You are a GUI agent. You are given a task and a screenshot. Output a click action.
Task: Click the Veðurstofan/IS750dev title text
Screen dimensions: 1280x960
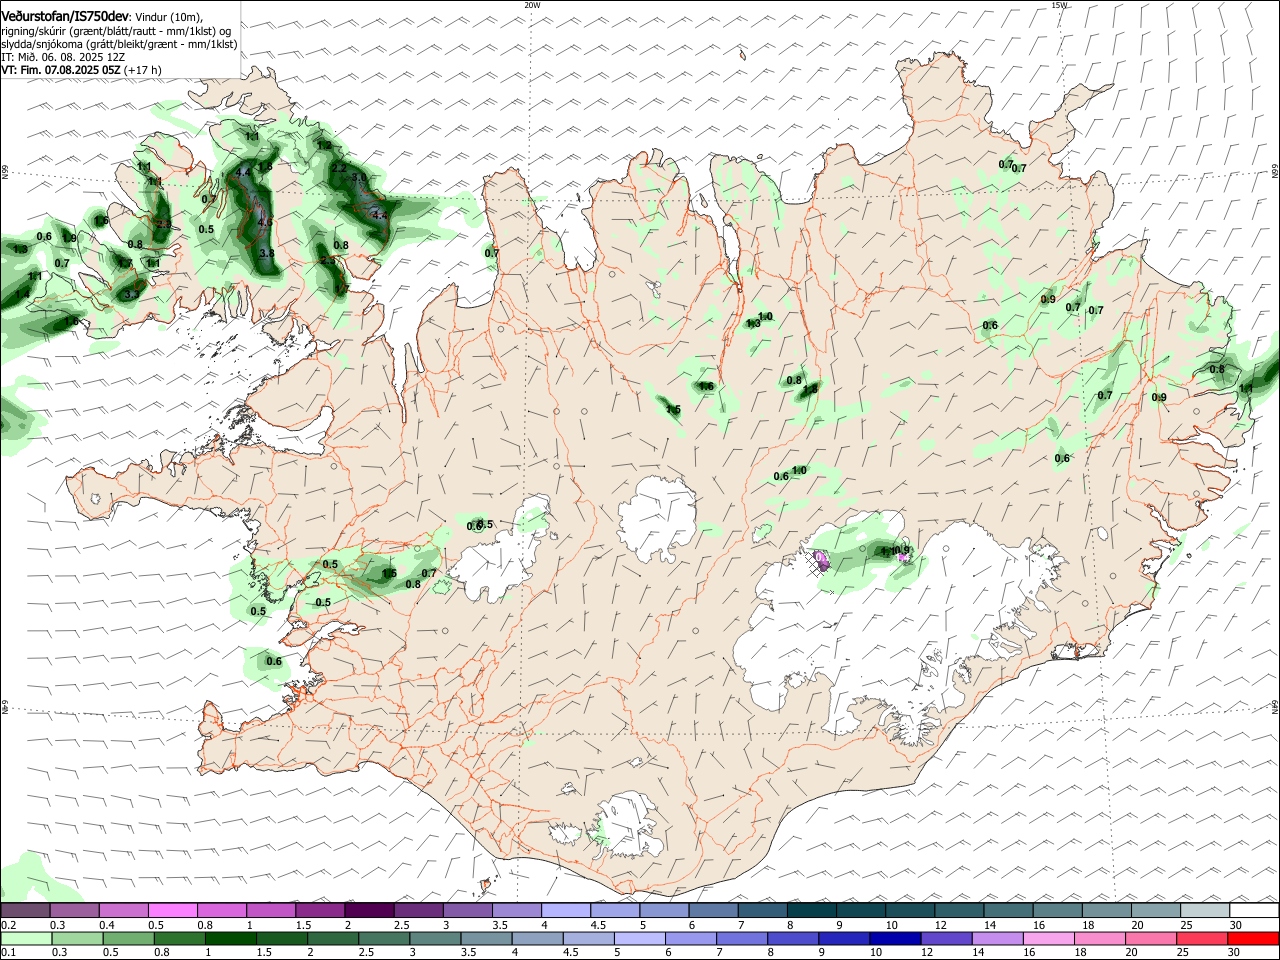(x=65, y=17)
